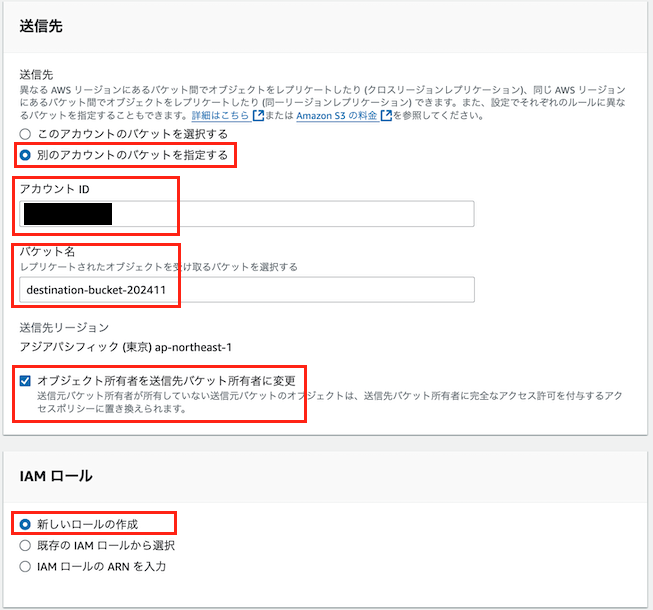
Task: Click external-link icon after Amazon S3 の料金
Action: 386,115
